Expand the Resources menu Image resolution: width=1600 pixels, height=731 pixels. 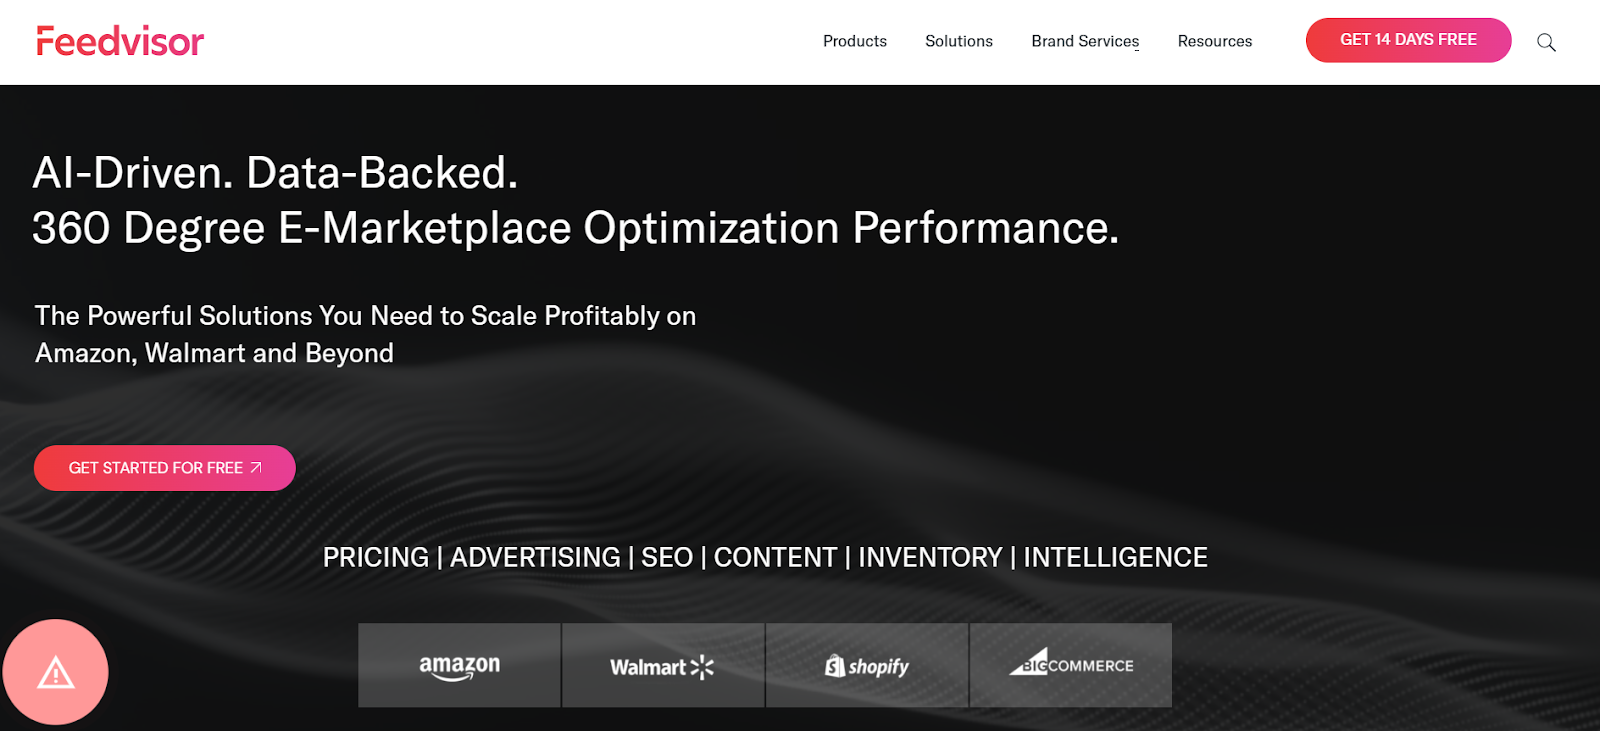[1214, 41]
